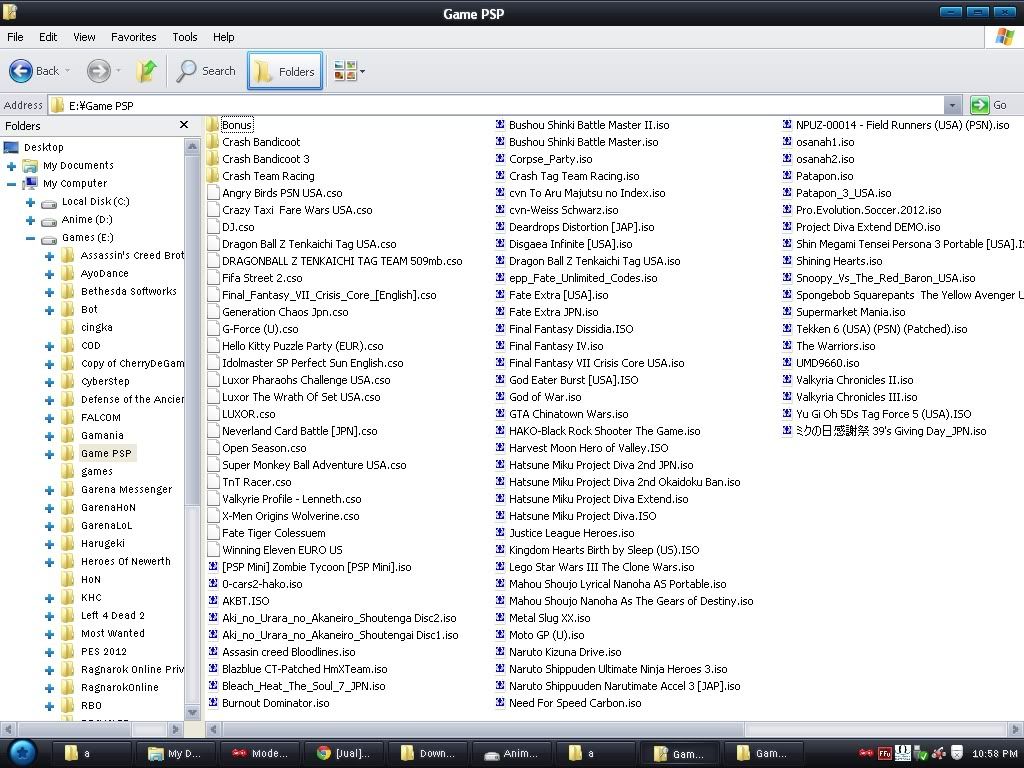This screenshot has width=1024, height=768.
Task: Select the Game PSP folder in tree
Action: pyautogui.click(x=106, y=453)
